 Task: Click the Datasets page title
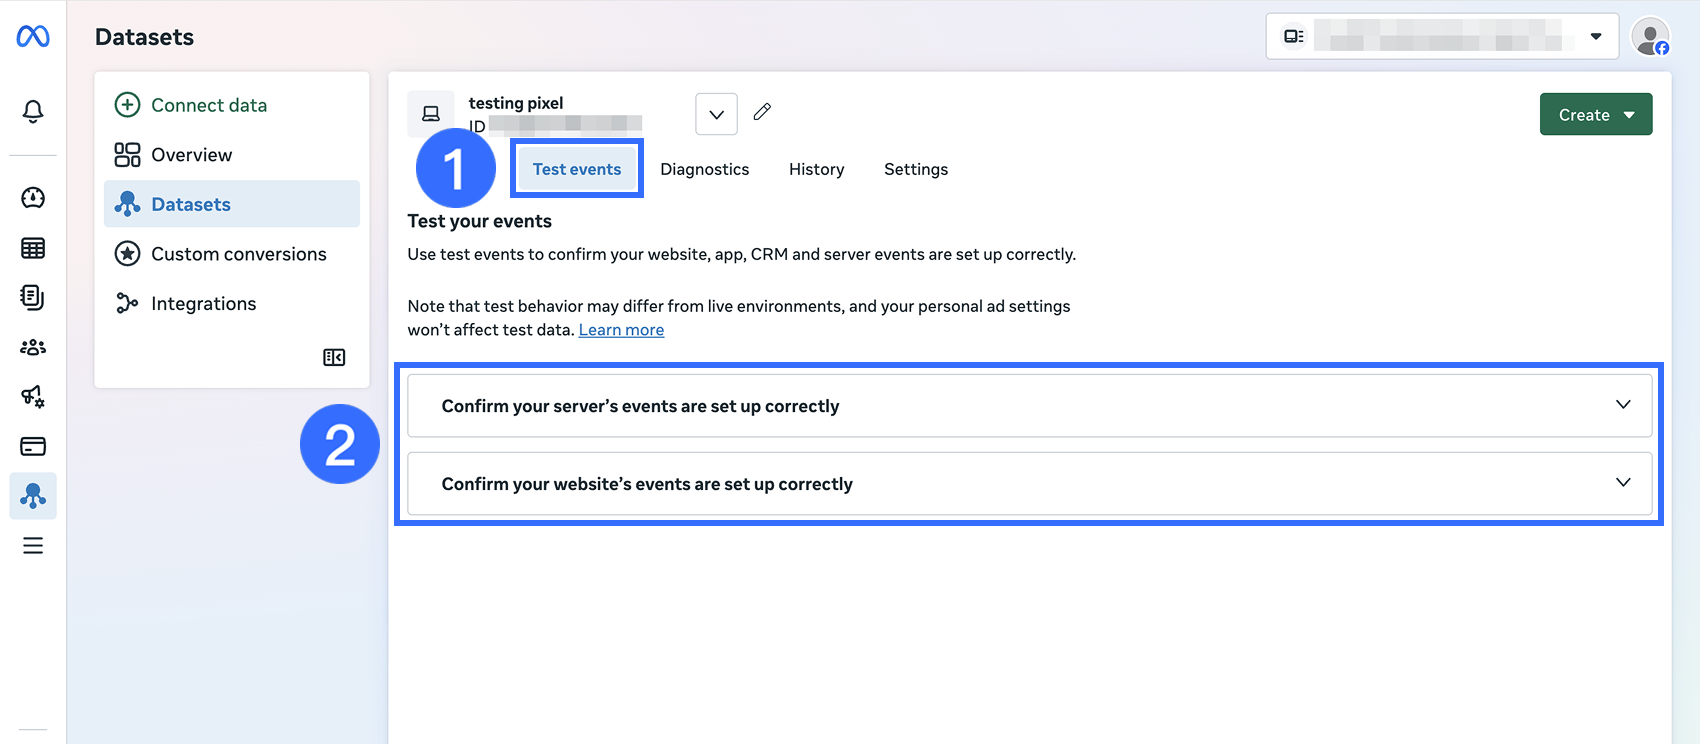[145, 37]
